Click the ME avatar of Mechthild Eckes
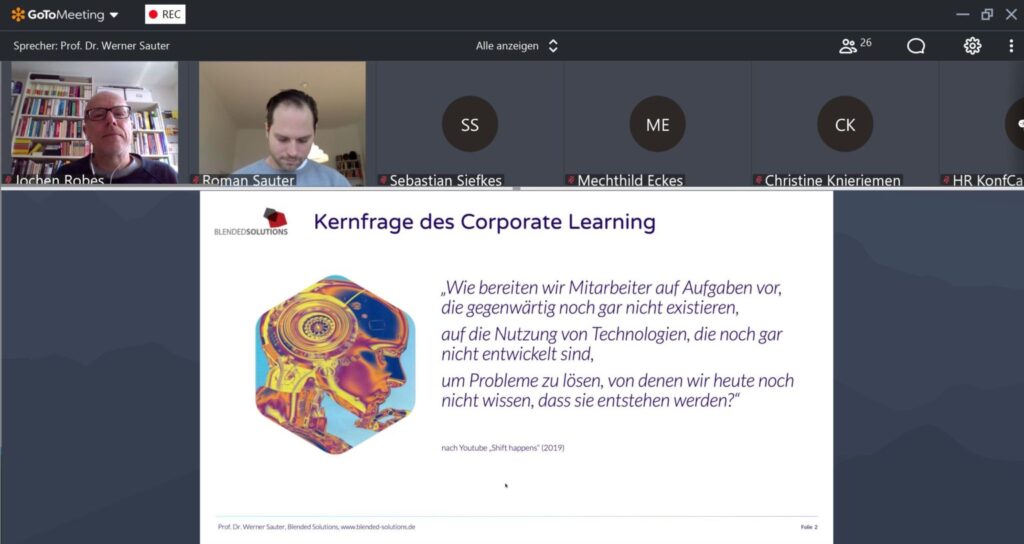Screen dimensions: 1024x544 point(658,124)
